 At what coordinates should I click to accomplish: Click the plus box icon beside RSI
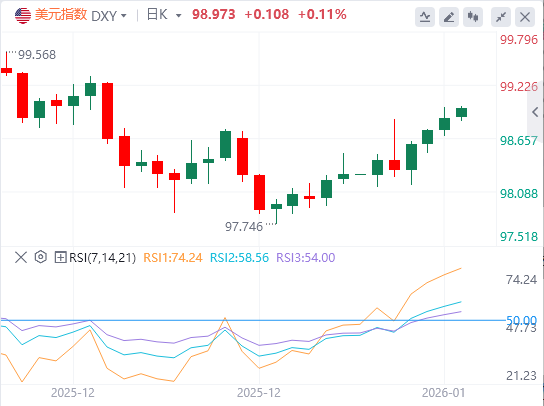coord(60,257)
